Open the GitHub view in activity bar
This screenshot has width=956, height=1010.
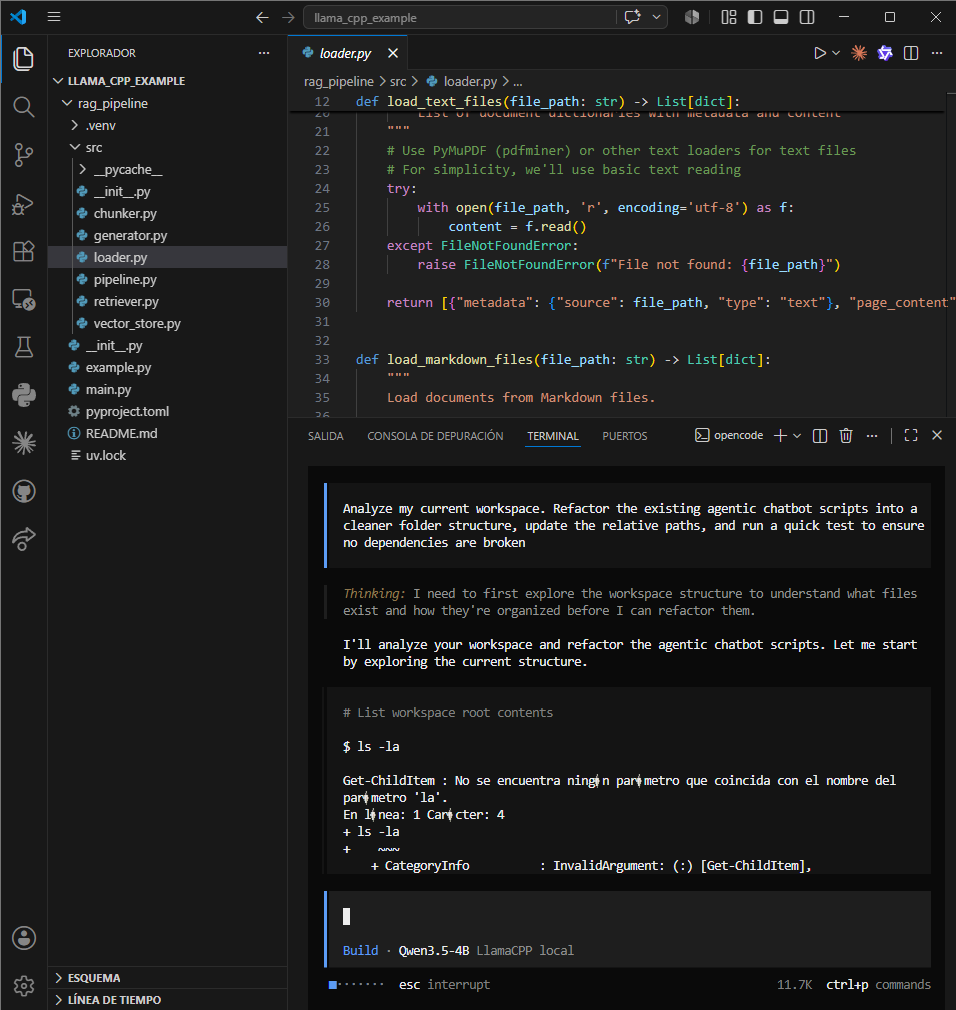(x=24, y=491)
